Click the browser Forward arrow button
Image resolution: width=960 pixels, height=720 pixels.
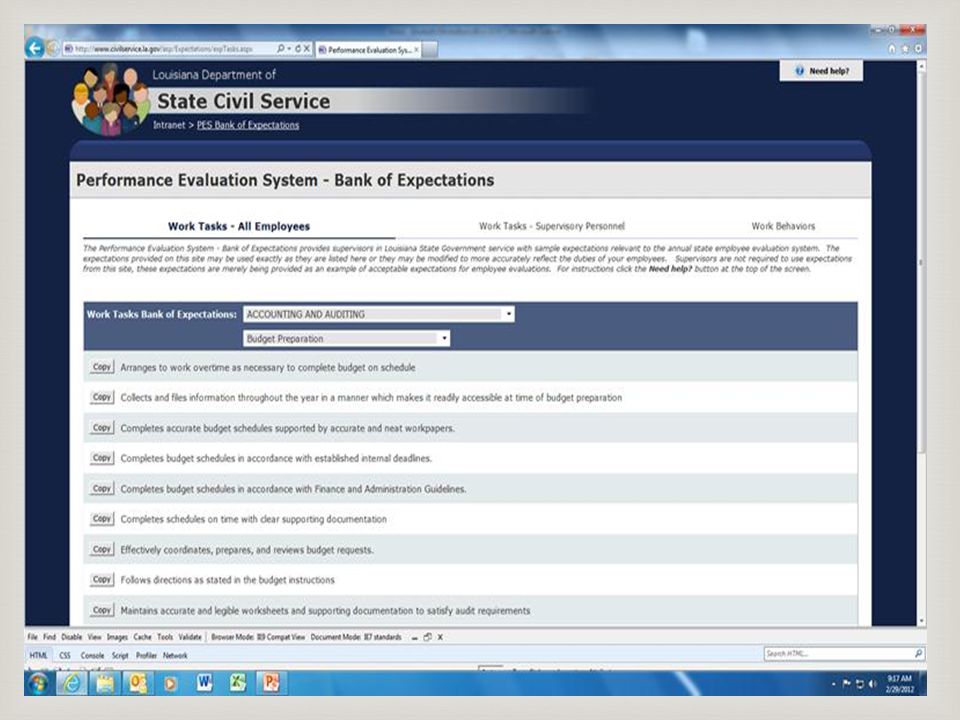click(53, 48)
